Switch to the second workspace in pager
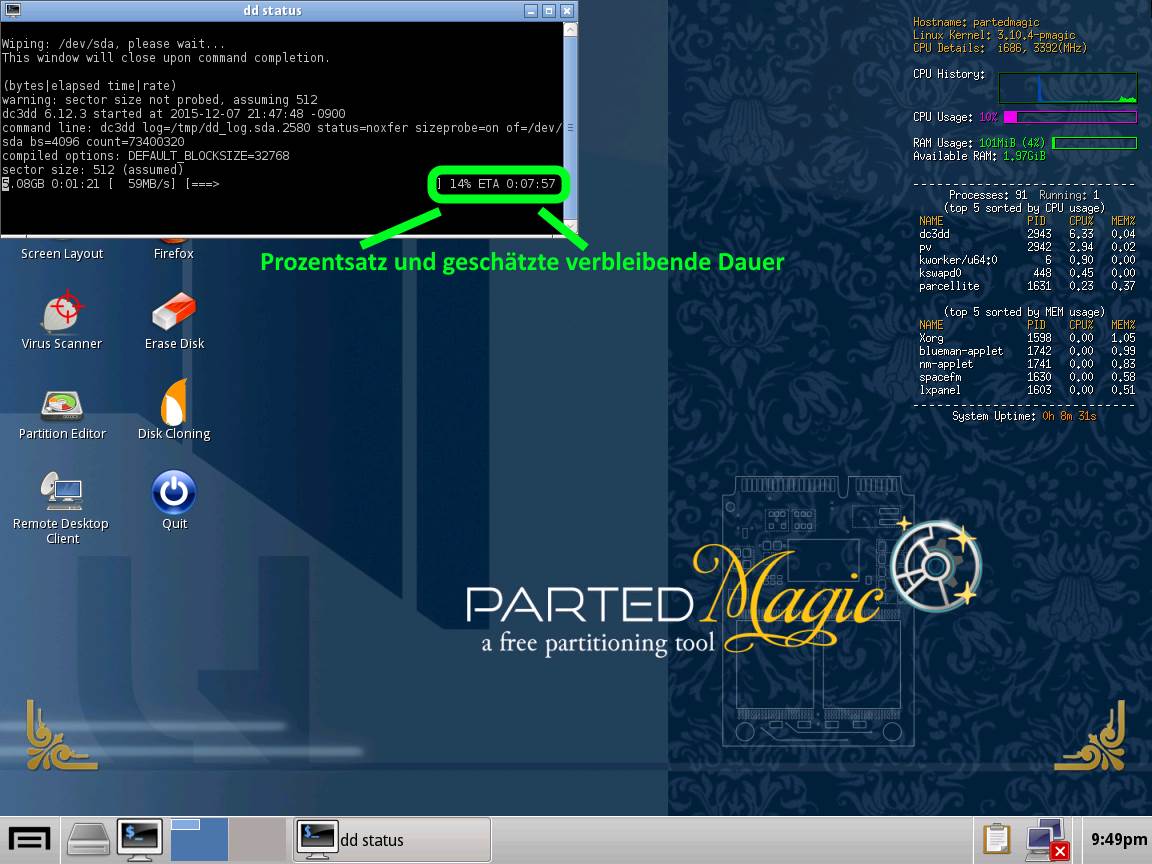1152x864 pixels. (x=257, y=839)
